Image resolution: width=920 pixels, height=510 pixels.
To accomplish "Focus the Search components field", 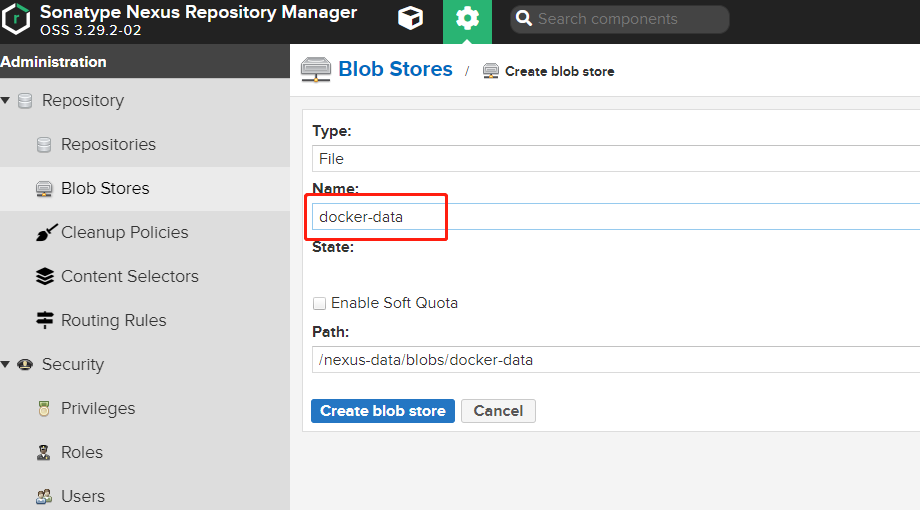I will click(x=620, y=19).
